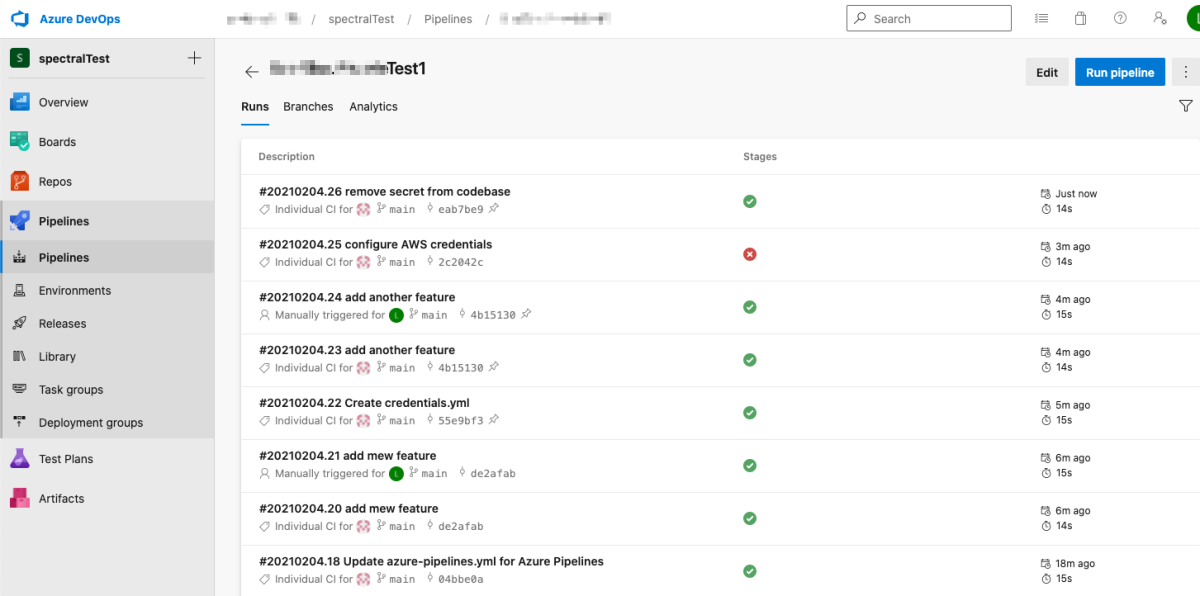Viewport: 1200px width, 596px height.
Task: Switch to the Branches tab
Action: (308, 107)
